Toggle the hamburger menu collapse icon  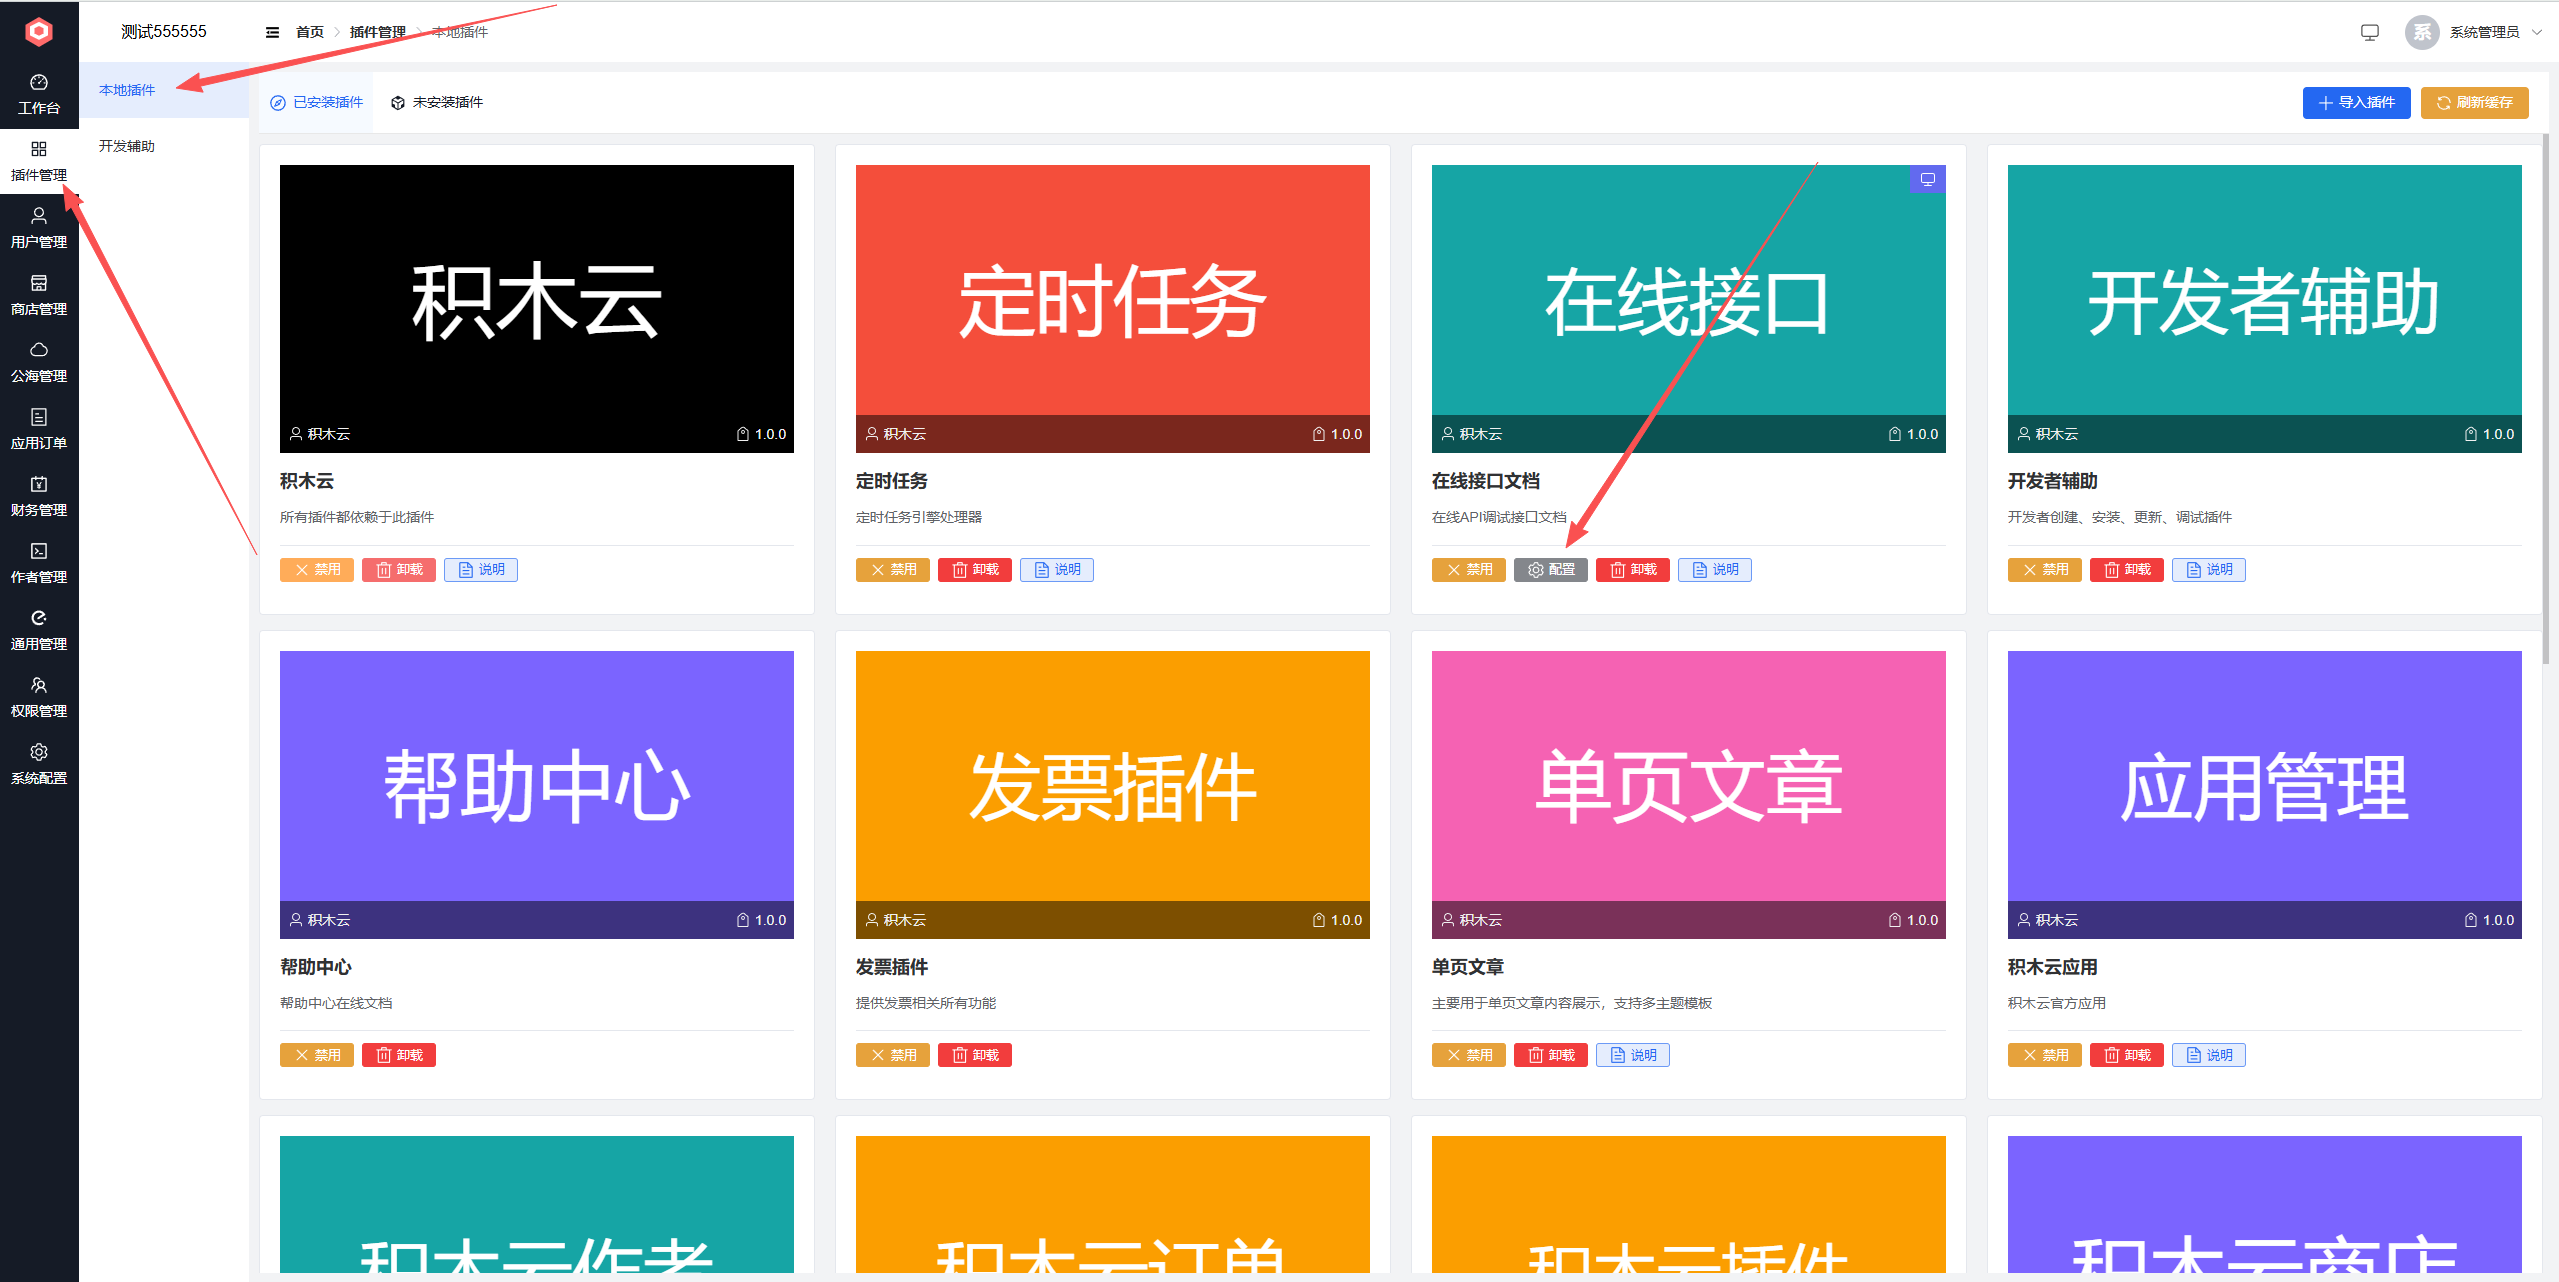tap(272, 32)
